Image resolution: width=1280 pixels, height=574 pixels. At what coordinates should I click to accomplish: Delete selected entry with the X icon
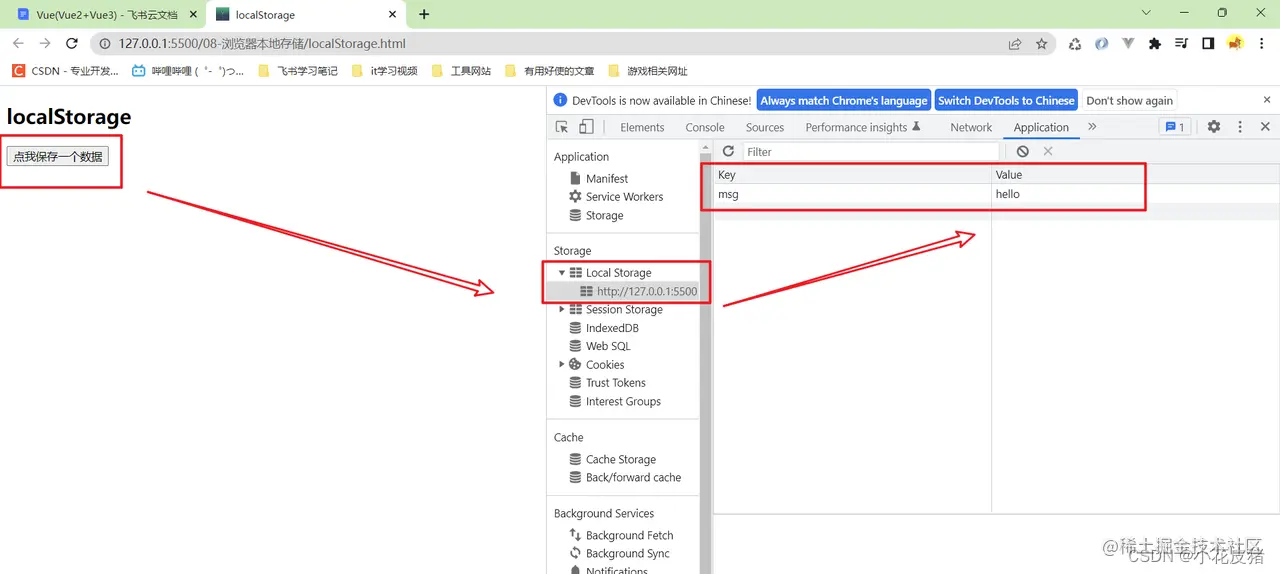click(x=1048, y=151)
